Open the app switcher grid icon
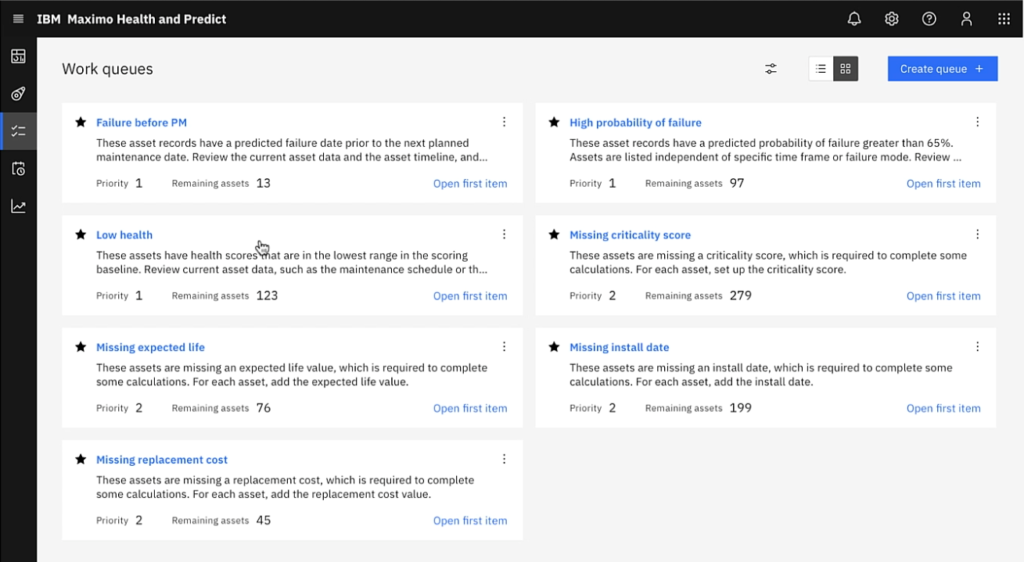The image size is (1024, 562). (x=1003, y=19)
